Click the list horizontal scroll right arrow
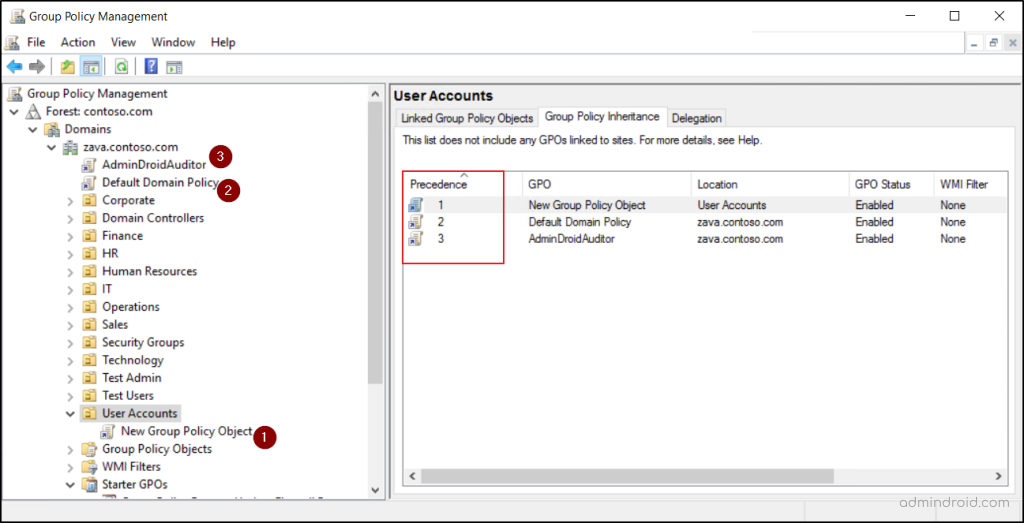This screenshot has height=523, width=1024. pyautogui.click(x=998, y=477)
